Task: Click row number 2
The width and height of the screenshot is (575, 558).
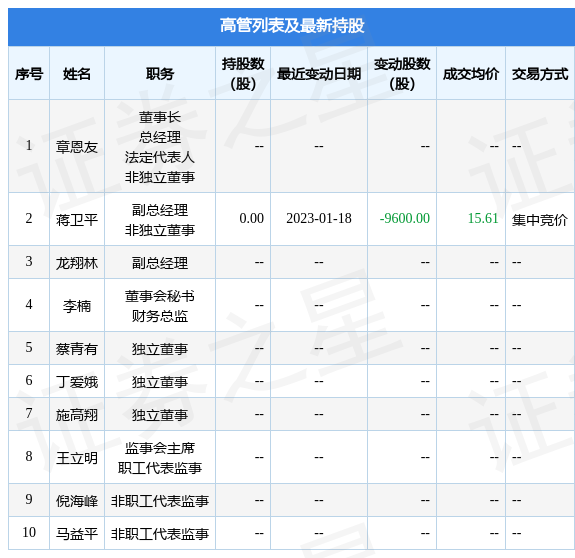Action: click(29, 219)
